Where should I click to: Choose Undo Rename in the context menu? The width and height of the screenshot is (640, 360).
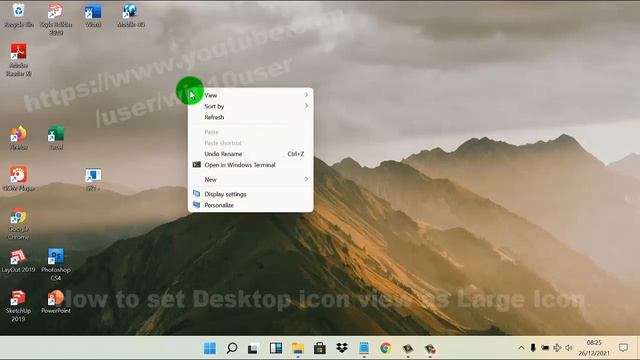(x=251, y=154)
